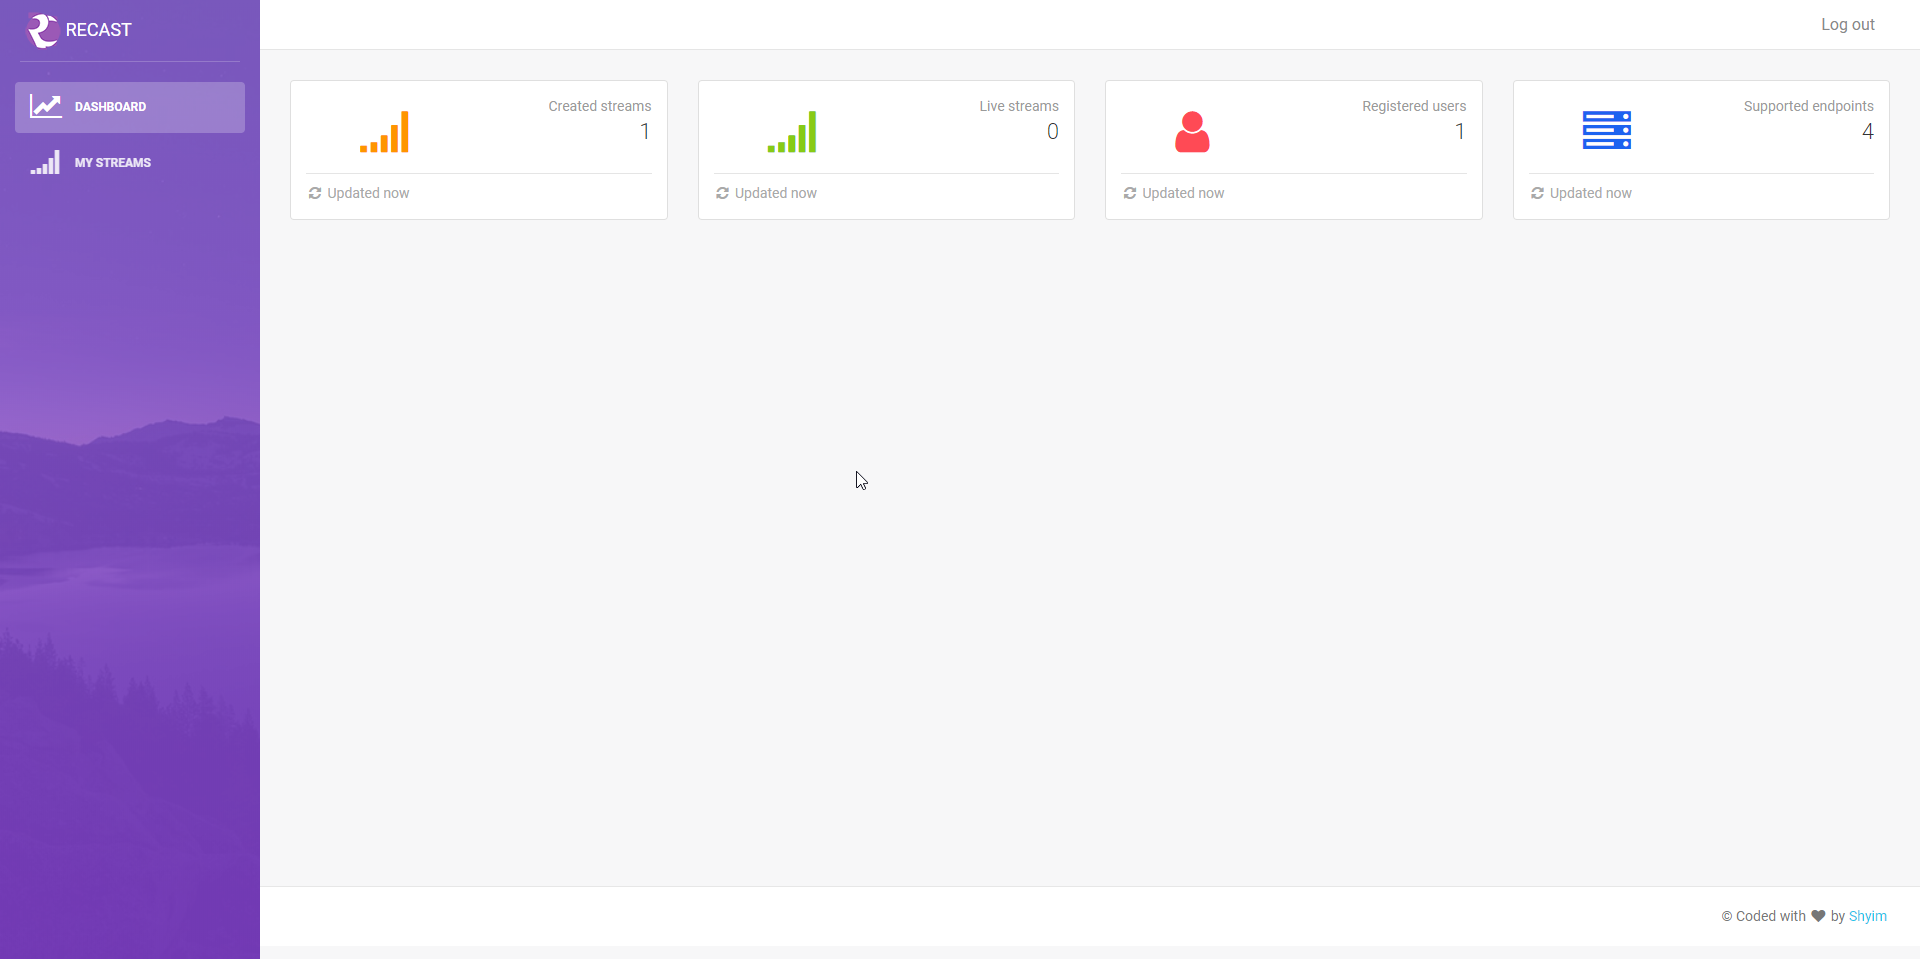Click the refresh icon under Supported endpoints
Image resolution: width=1920 pixels, height=959 pixels.
[1537, 193]
